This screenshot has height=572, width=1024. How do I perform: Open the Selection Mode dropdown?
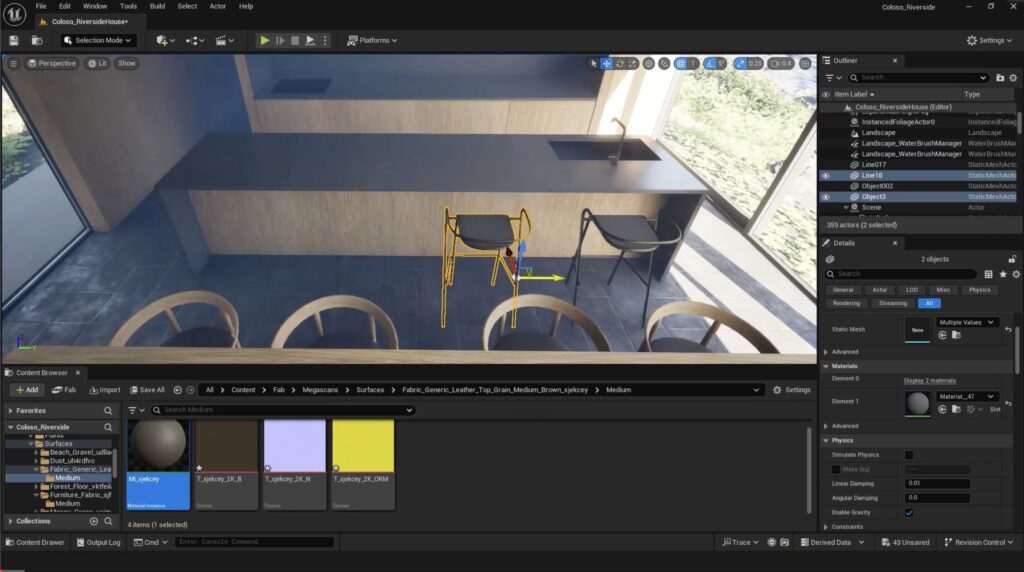click(99, 40)
